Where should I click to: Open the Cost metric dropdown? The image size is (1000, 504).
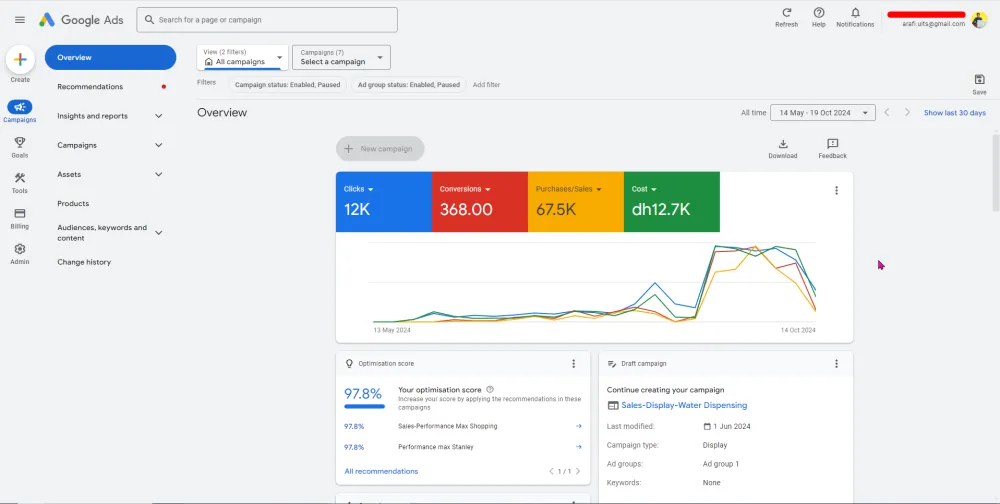[x=645, y=189]
